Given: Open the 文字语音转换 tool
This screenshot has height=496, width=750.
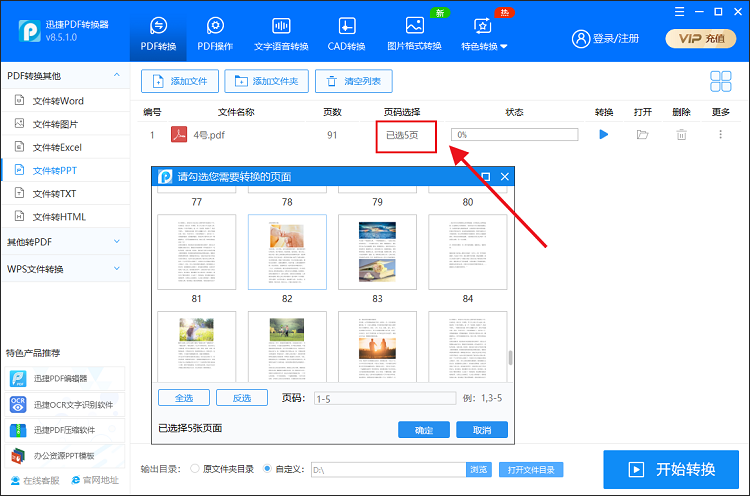Looking at the screenshot, I should coord(279,32).
